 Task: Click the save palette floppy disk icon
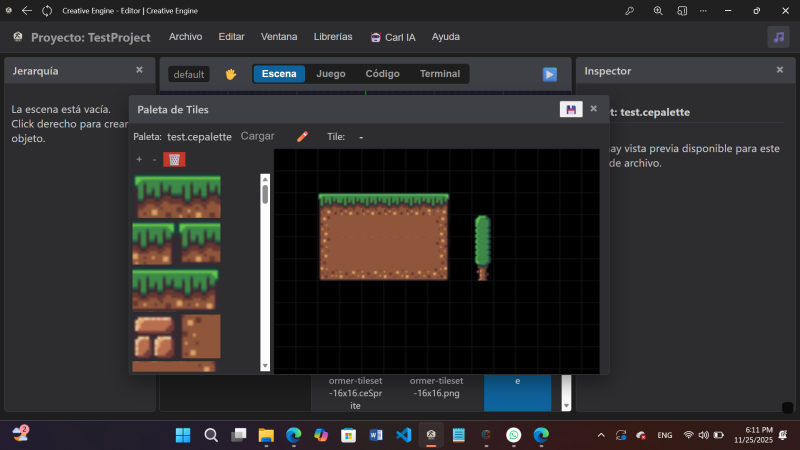coord(570,109)
